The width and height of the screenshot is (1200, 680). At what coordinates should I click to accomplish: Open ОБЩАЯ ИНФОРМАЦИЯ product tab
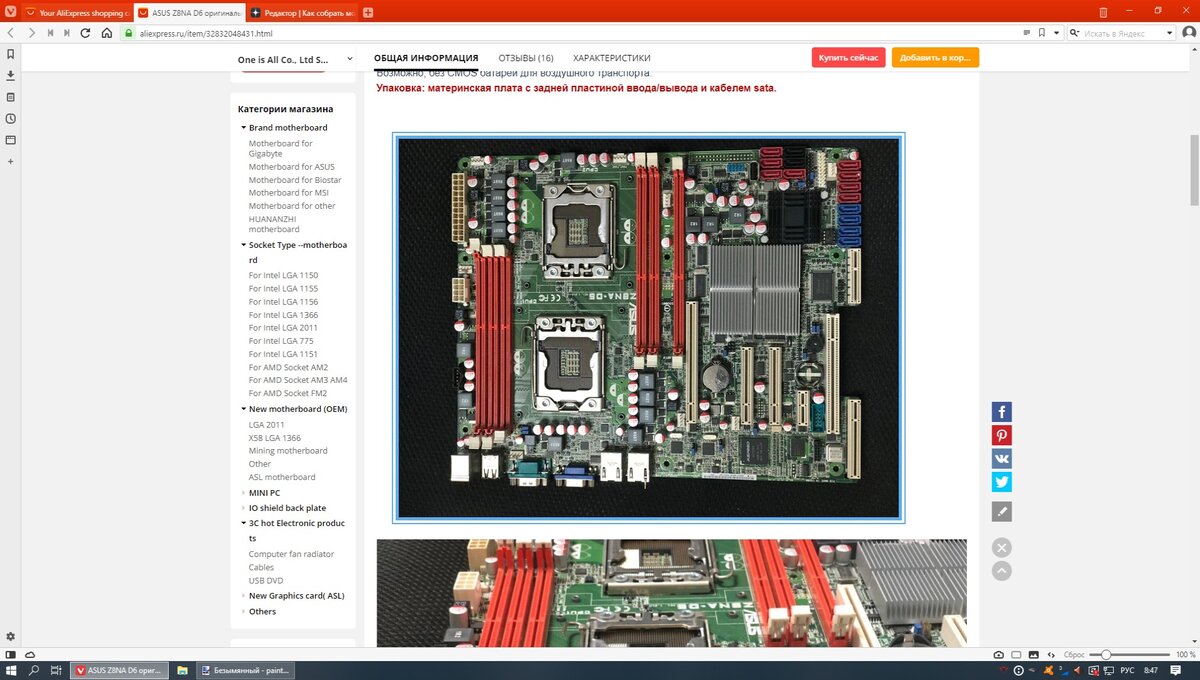pos(426,58)
